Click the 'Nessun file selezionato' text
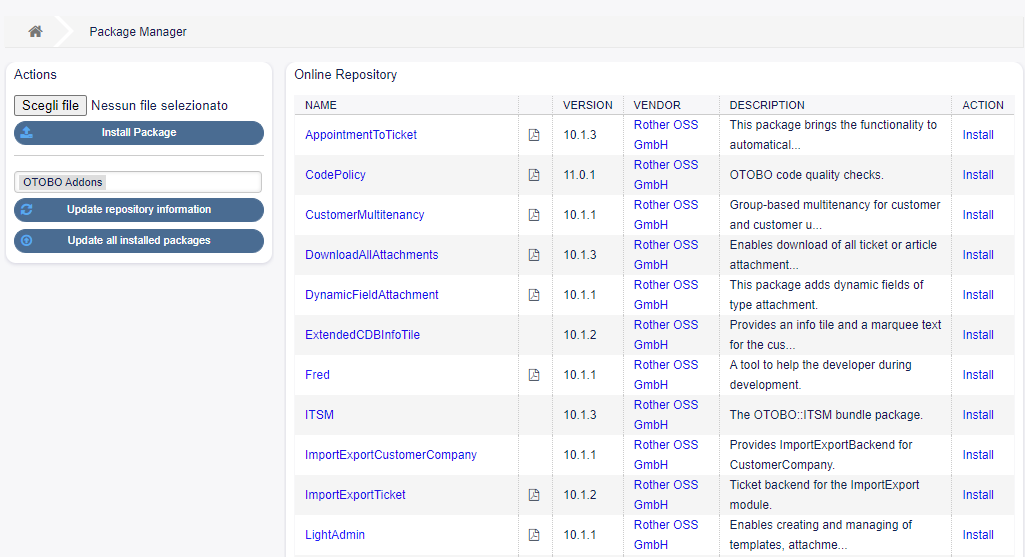 tap(160, 105)
